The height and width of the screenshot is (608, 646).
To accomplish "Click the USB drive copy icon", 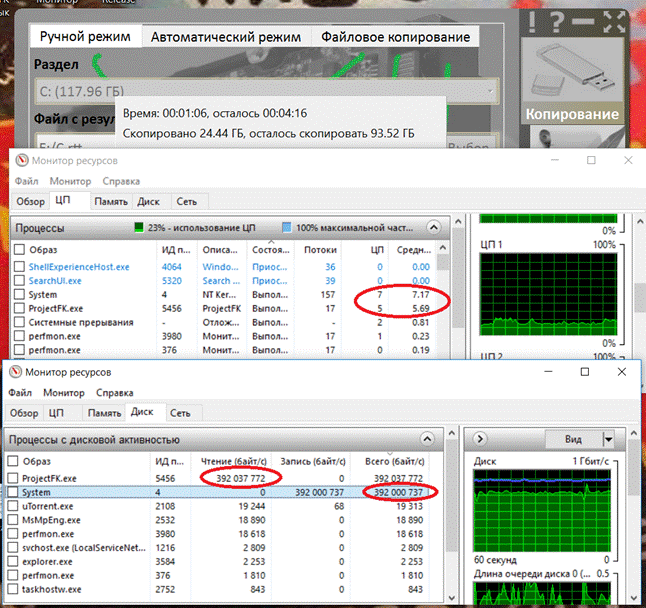I will 572,70.
